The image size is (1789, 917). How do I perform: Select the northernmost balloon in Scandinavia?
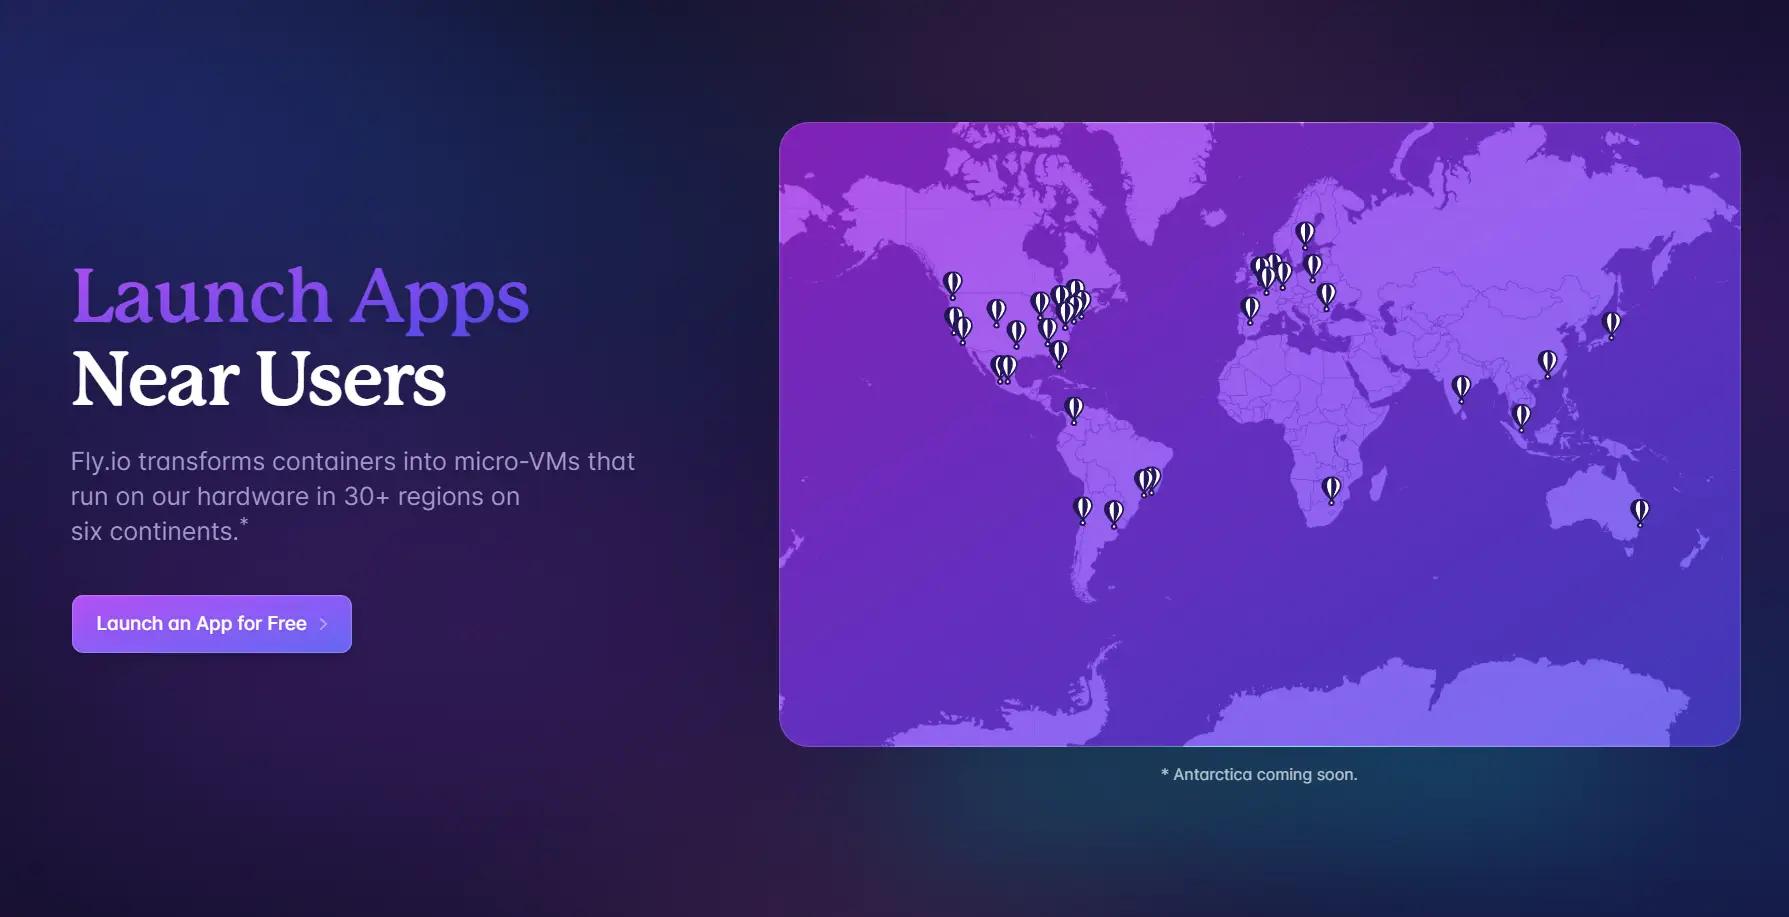coord(1305,233)
